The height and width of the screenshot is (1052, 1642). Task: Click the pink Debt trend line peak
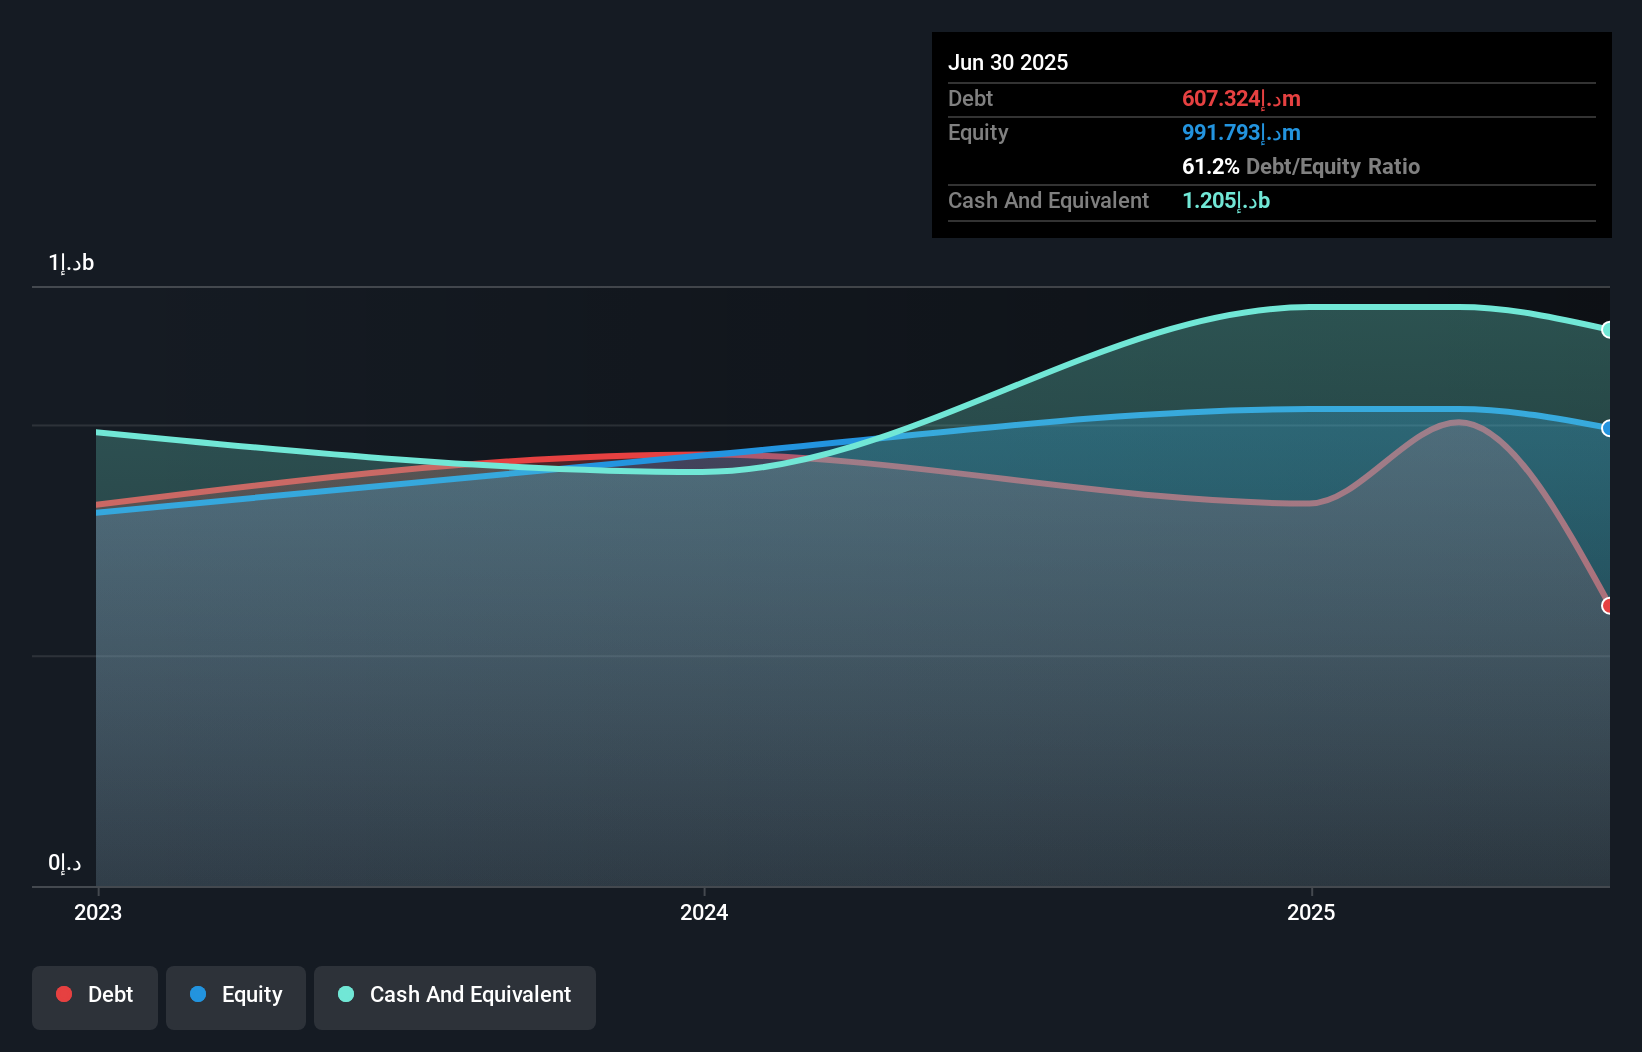tap(1460, 422)
